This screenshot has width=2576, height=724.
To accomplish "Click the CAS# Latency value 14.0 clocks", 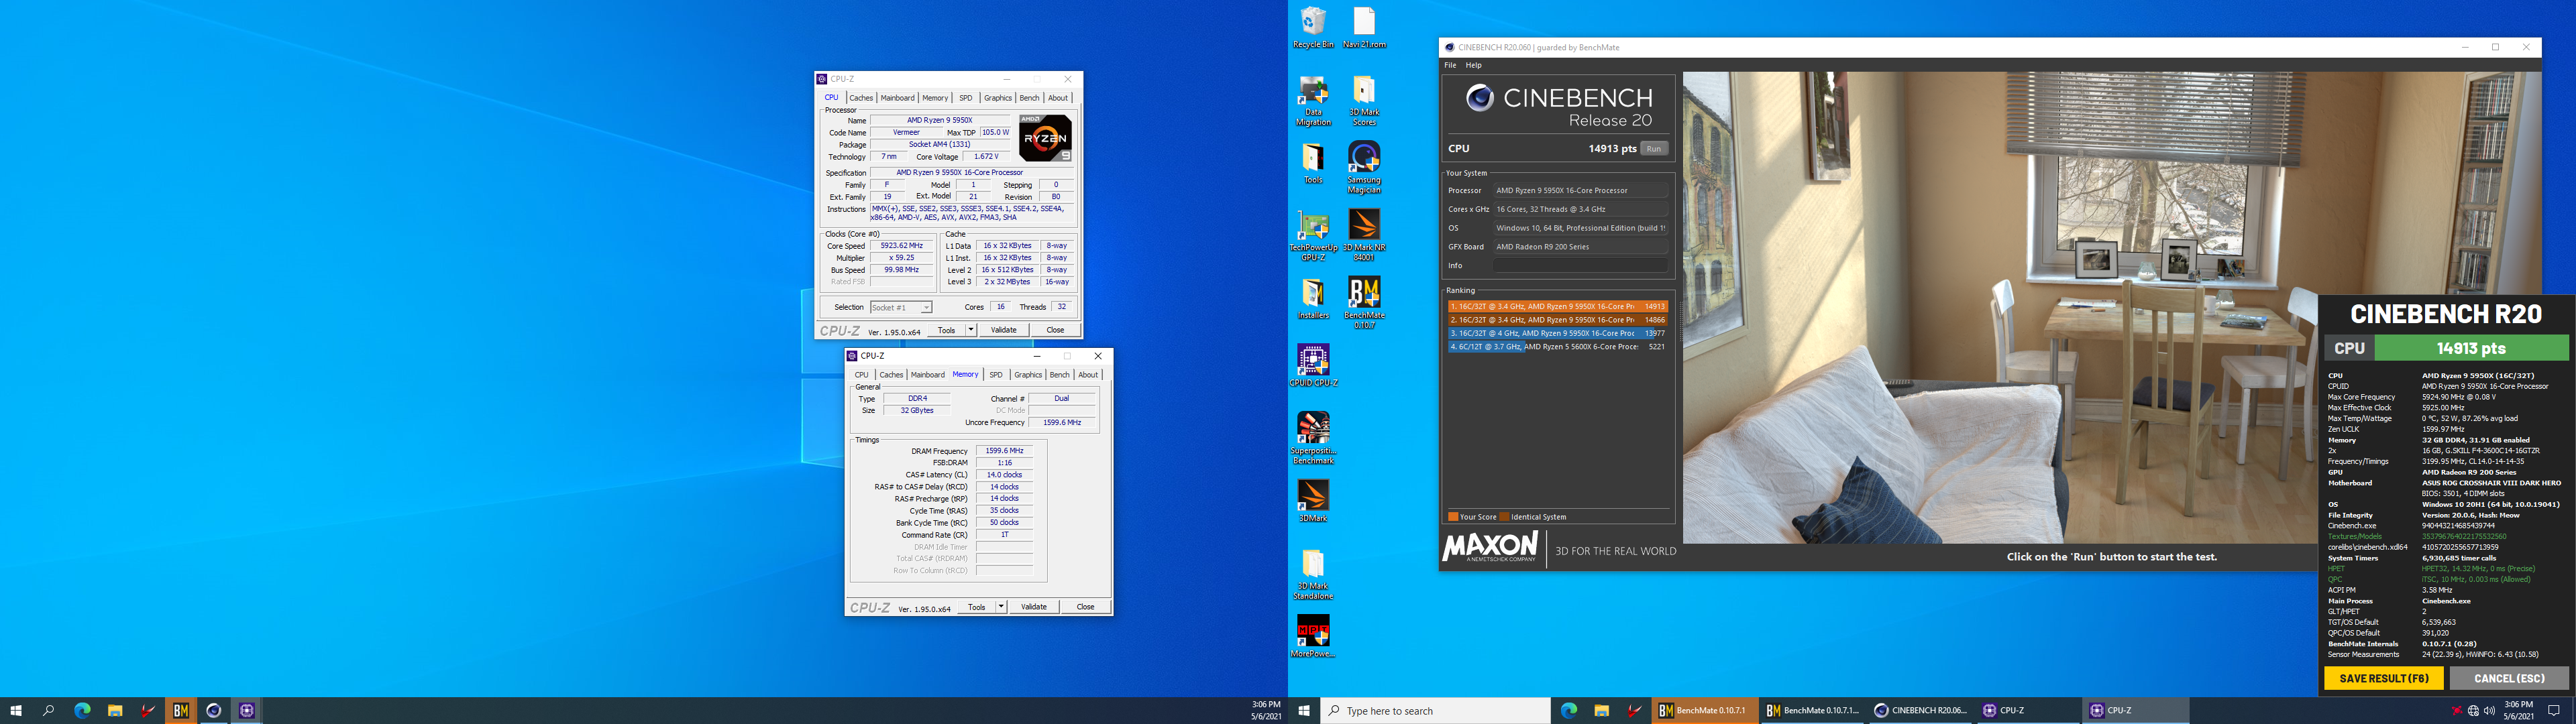I will (x=1004, y=475).
